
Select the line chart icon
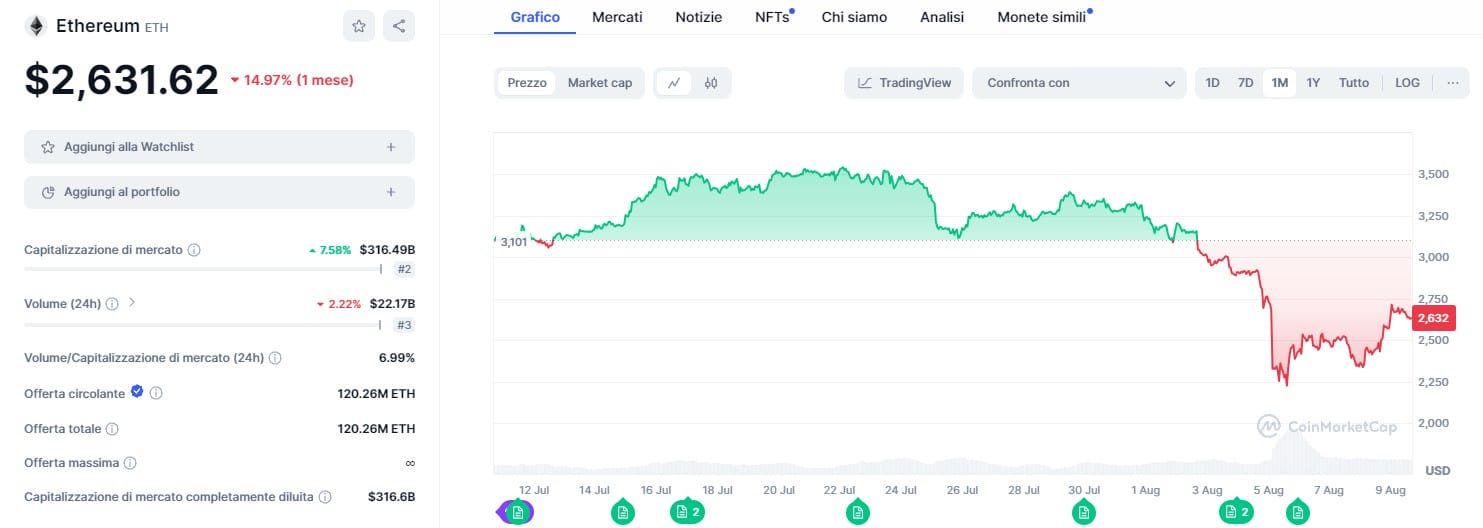674,83
